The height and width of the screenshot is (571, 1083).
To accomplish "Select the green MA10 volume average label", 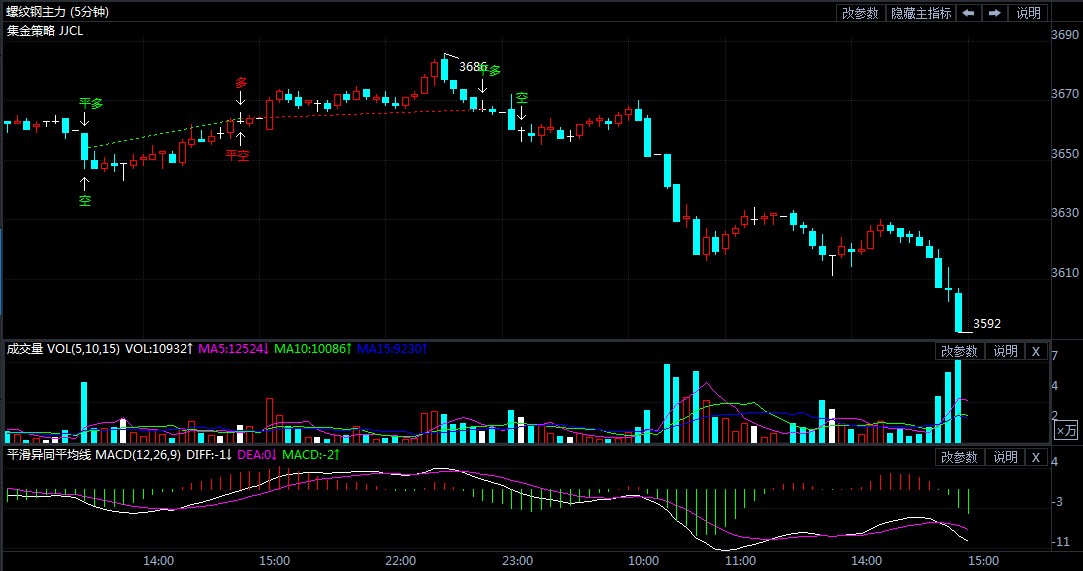I will pos(313,349).
